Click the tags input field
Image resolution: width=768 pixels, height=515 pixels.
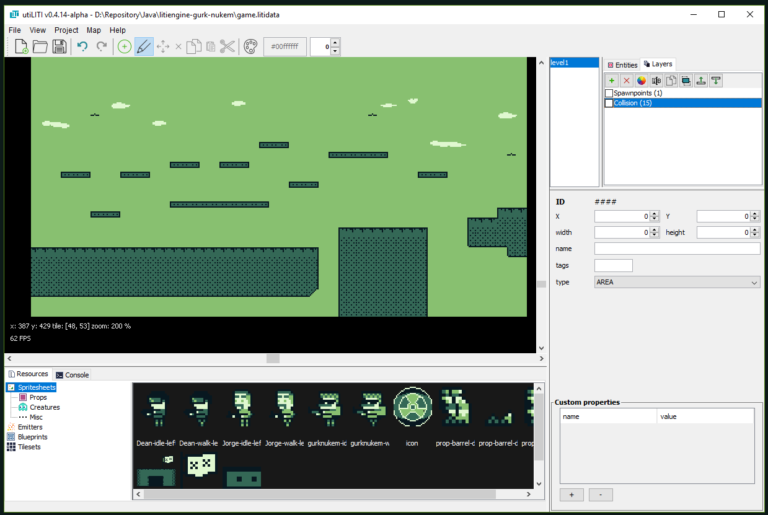(x=613, y=266)
